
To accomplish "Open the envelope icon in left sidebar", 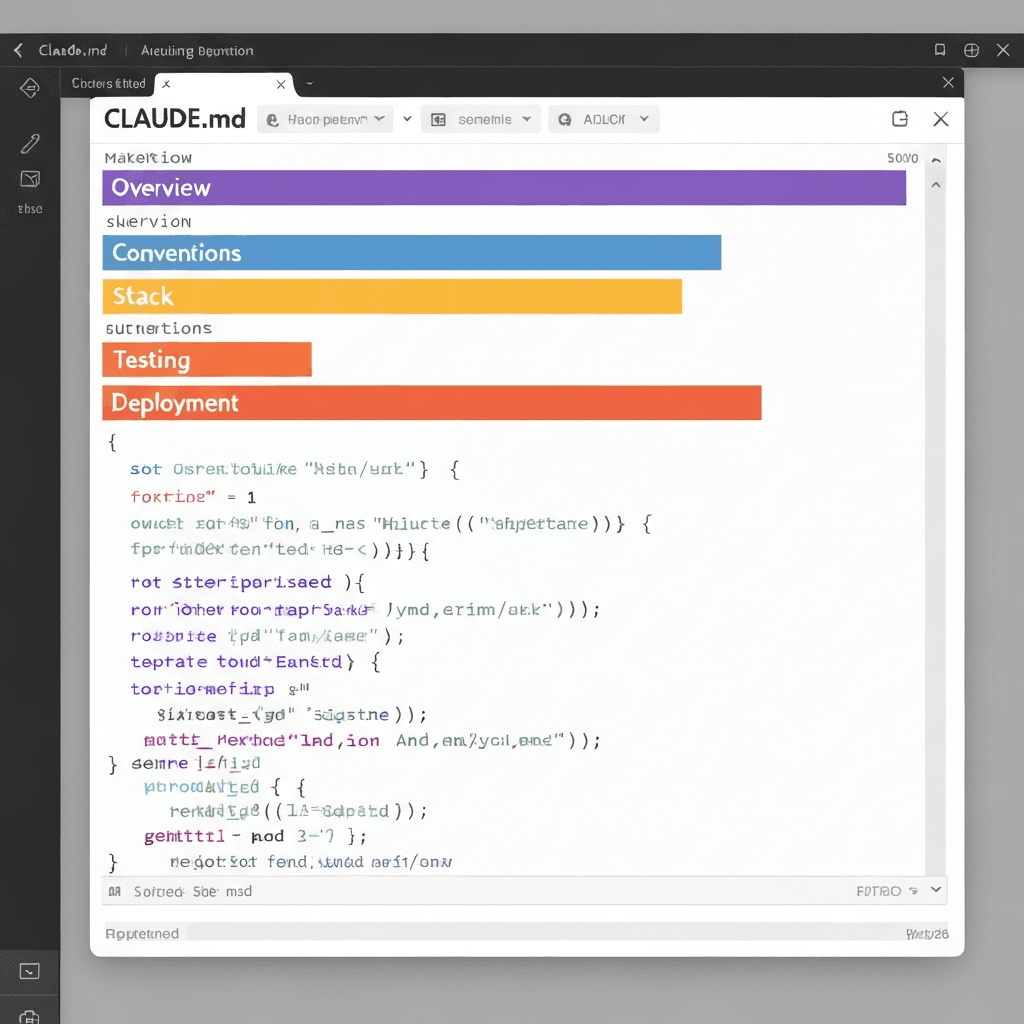I will coord(30,179).
